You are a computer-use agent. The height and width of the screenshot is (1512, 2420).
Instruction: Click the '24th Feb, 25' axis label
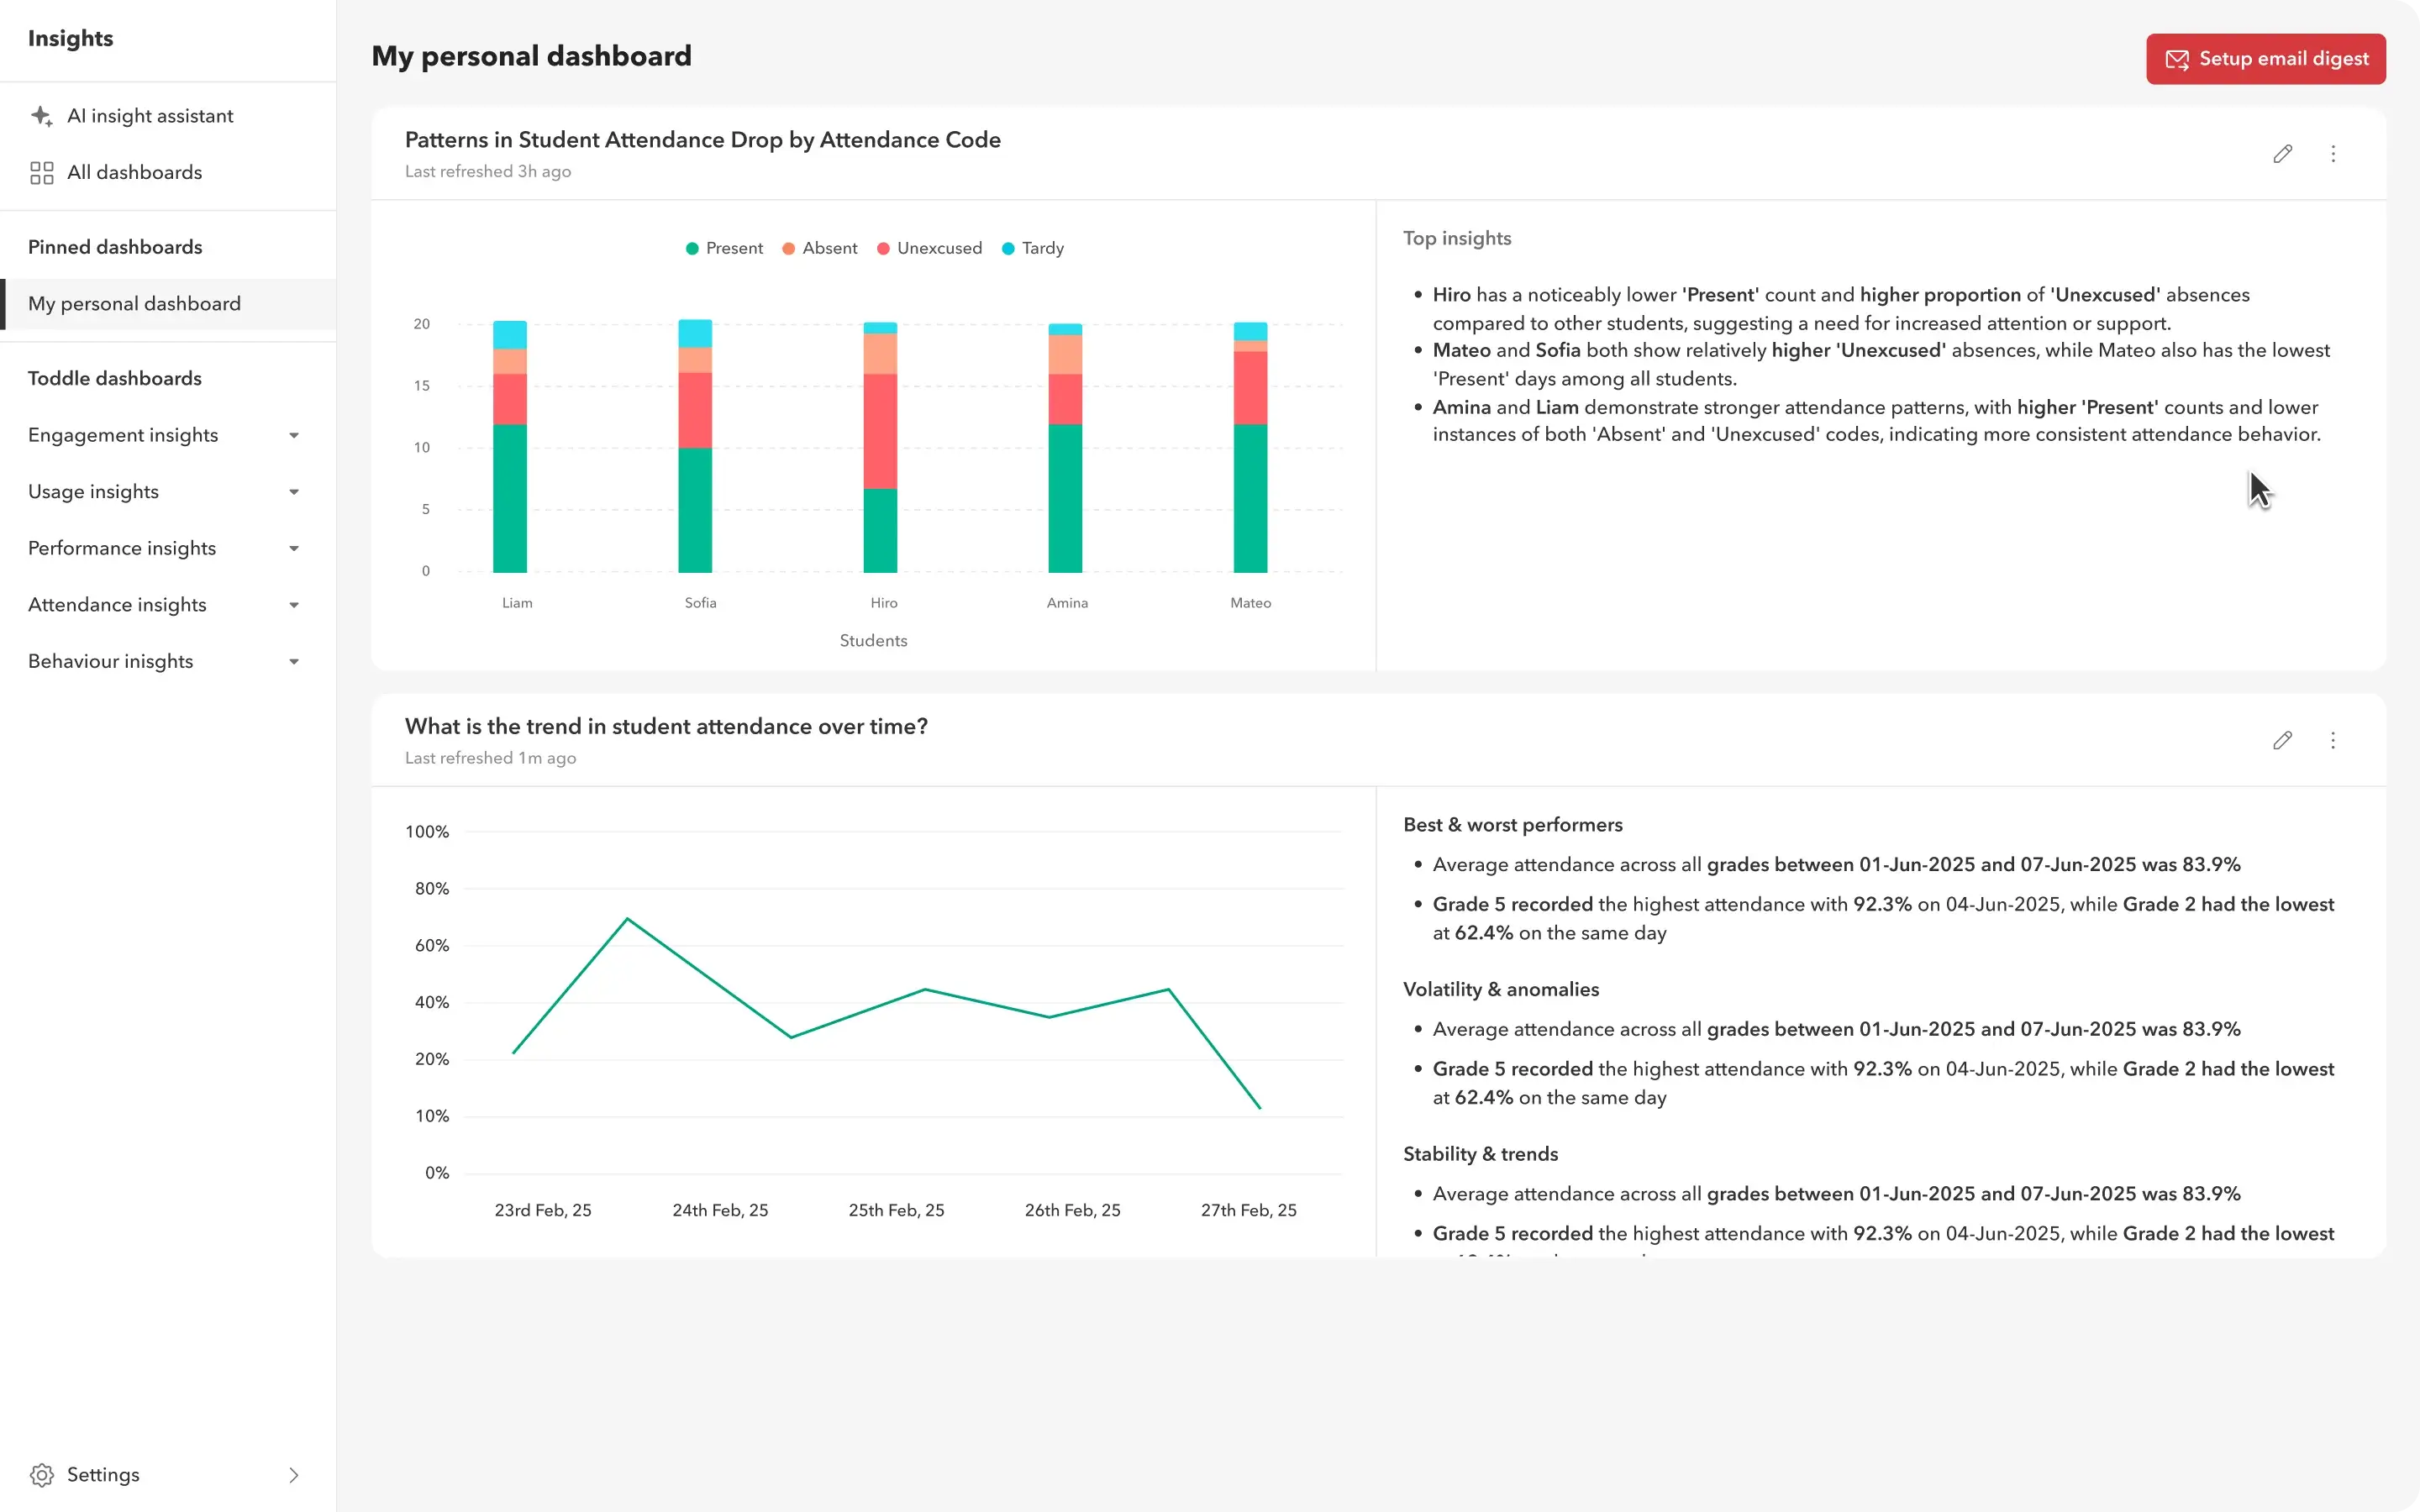(x=720, y=1210)
